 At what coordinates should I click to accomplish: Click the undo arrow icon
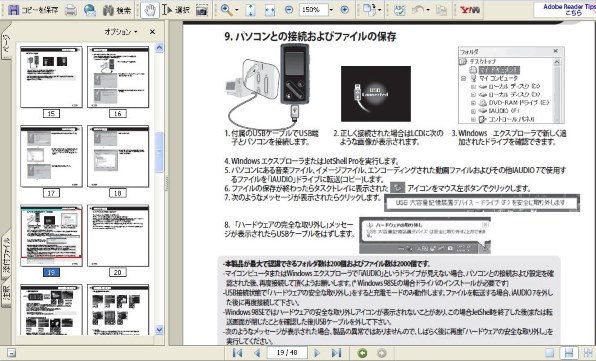[x=418, y=10]
